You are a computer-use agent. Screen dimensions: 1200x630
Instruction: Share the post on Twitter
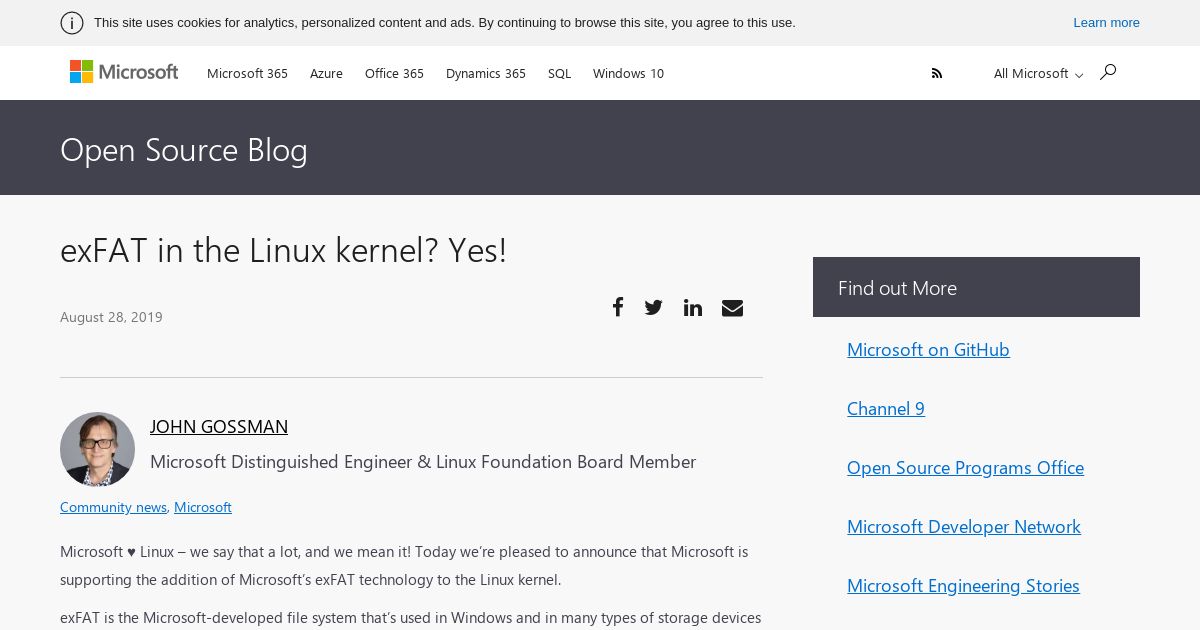click(x=653, y=307)
